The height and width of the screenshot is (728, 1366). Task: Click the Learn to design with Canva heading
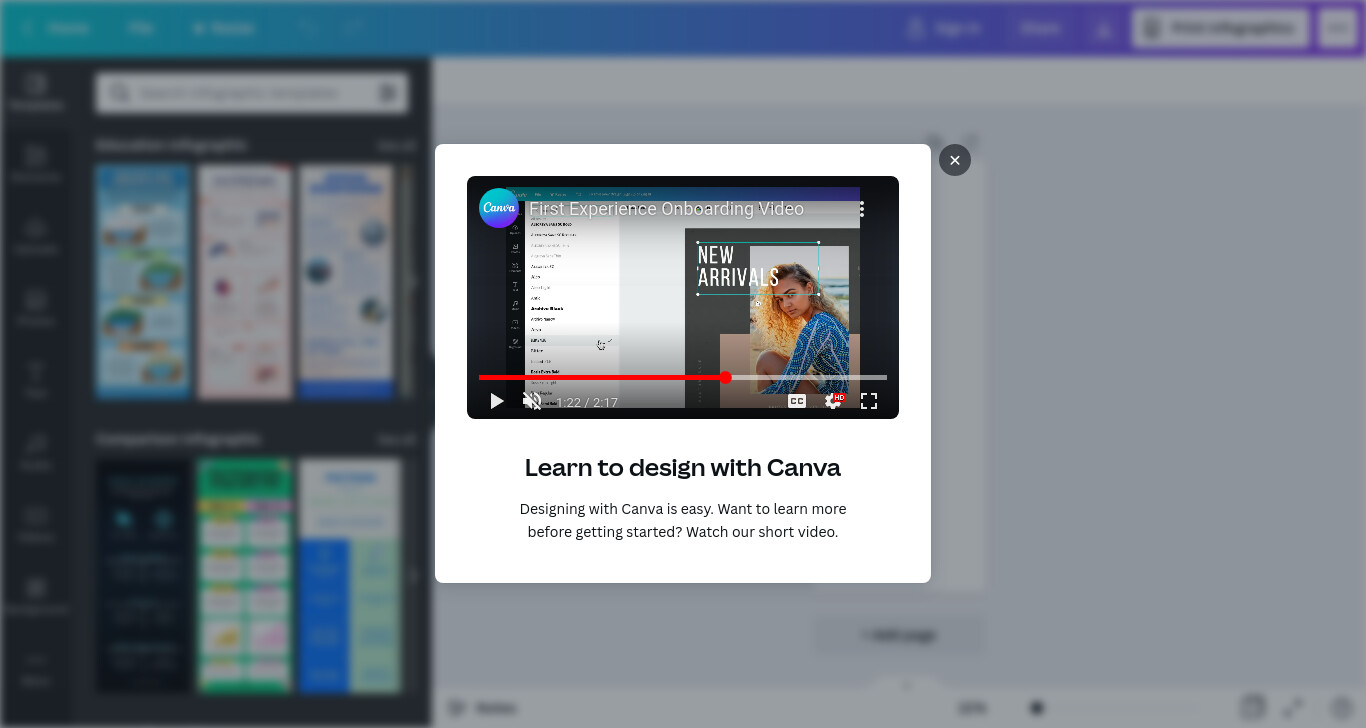pyautogui.click(x=683, y=467)
